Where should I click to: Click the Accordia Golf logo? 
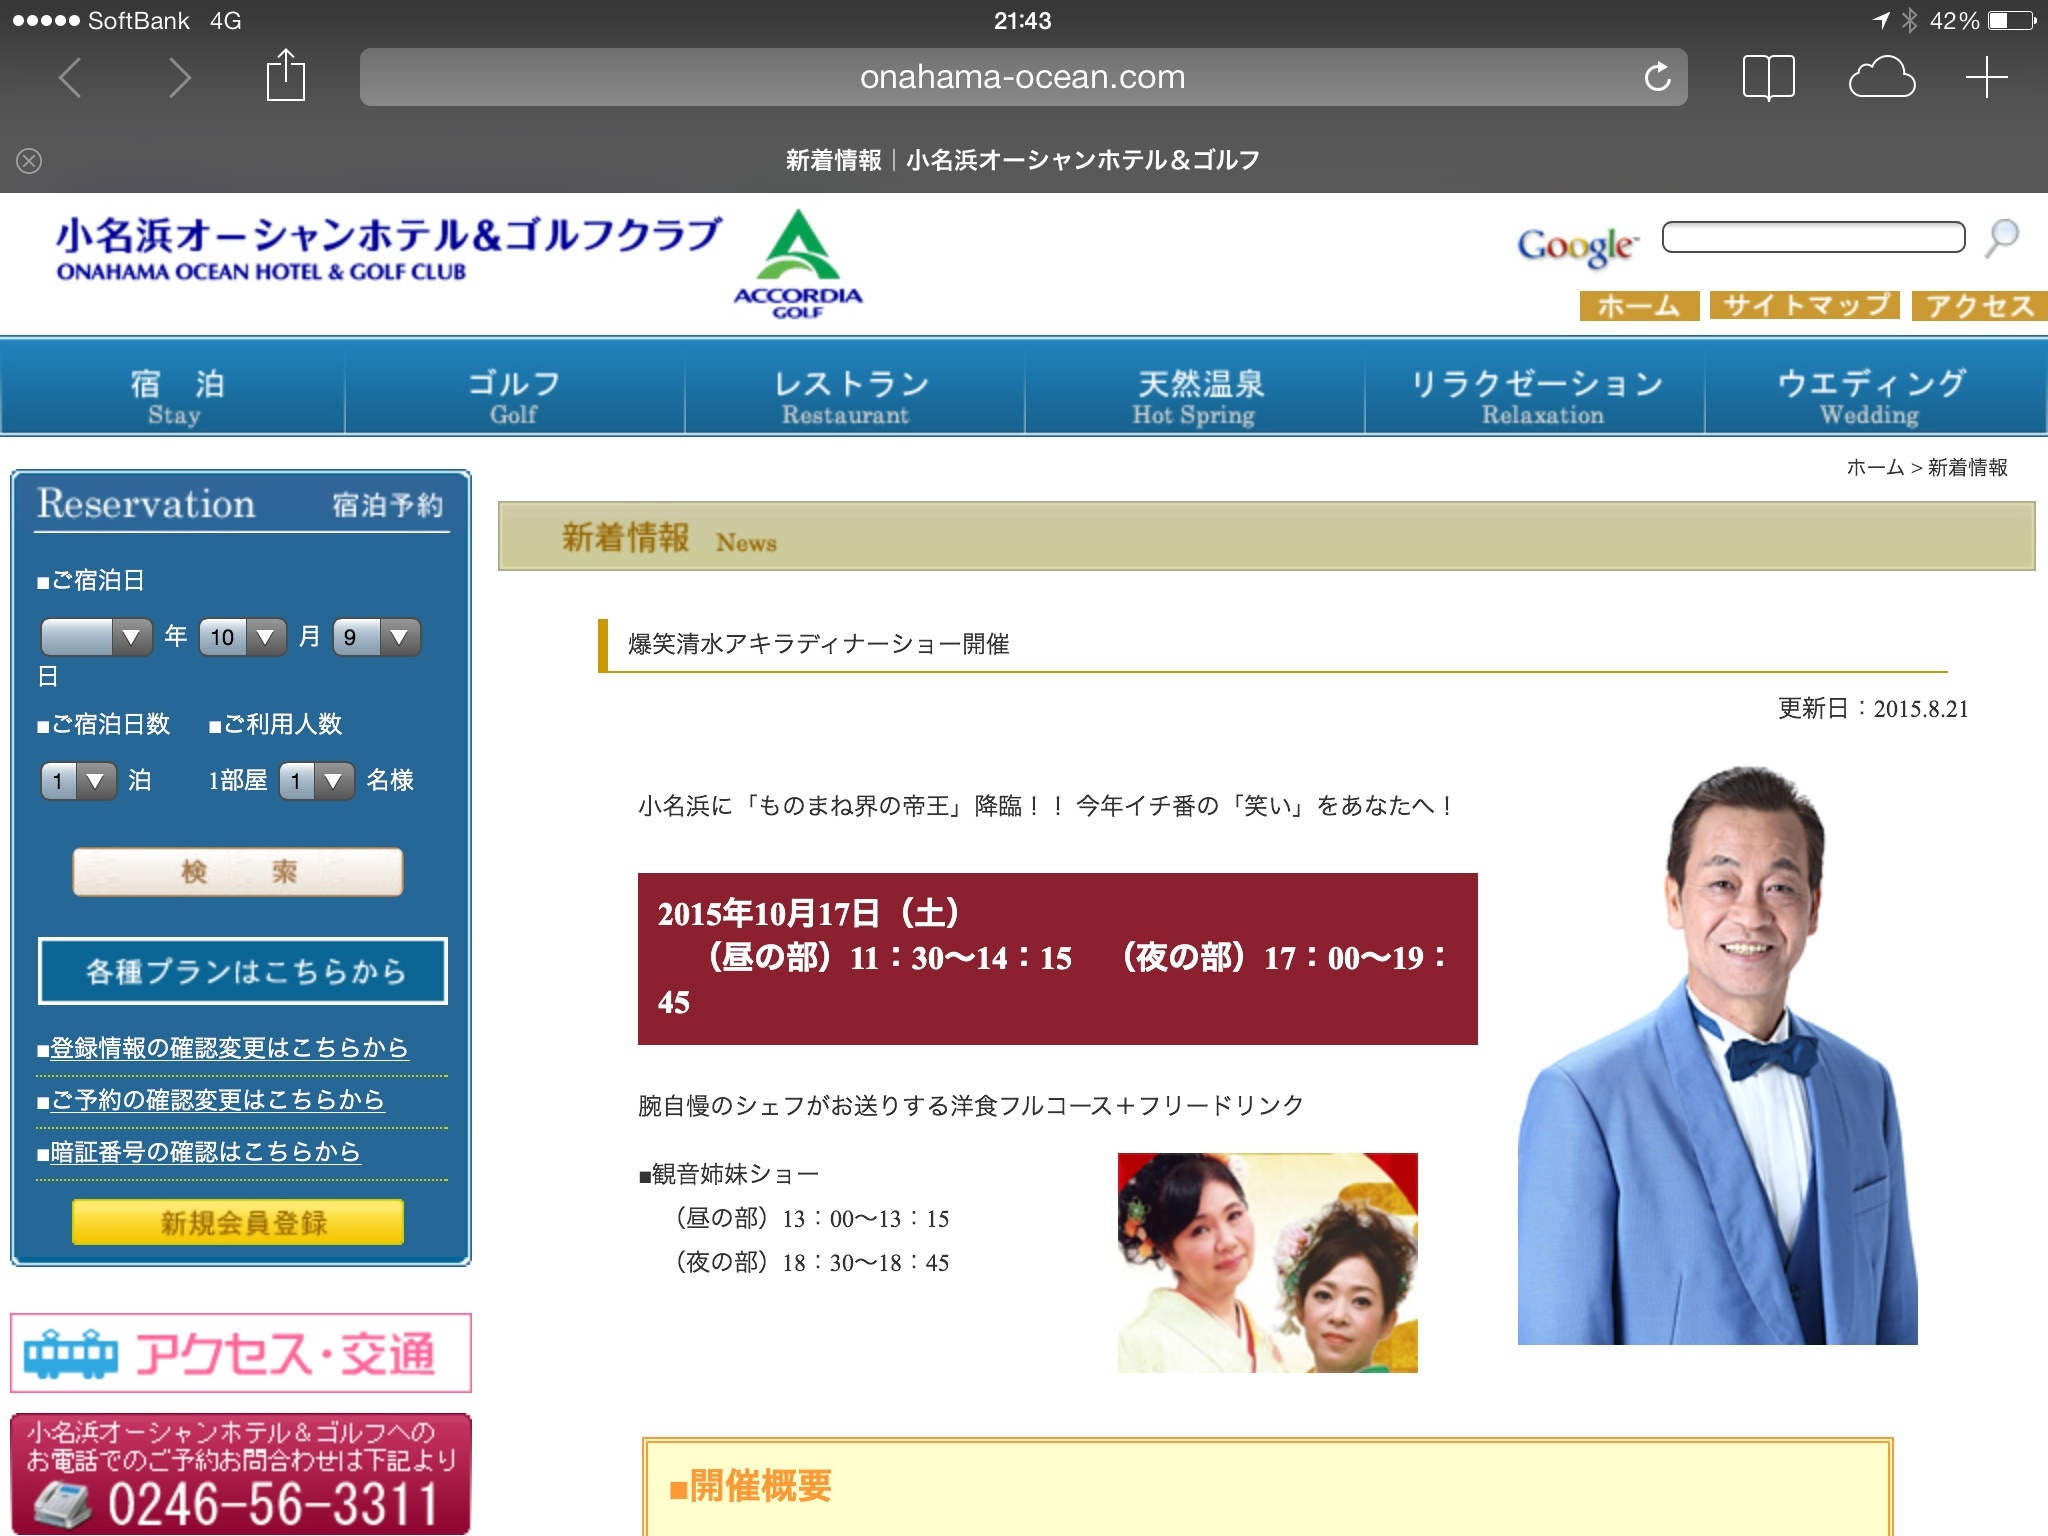[x=797, y=264]
